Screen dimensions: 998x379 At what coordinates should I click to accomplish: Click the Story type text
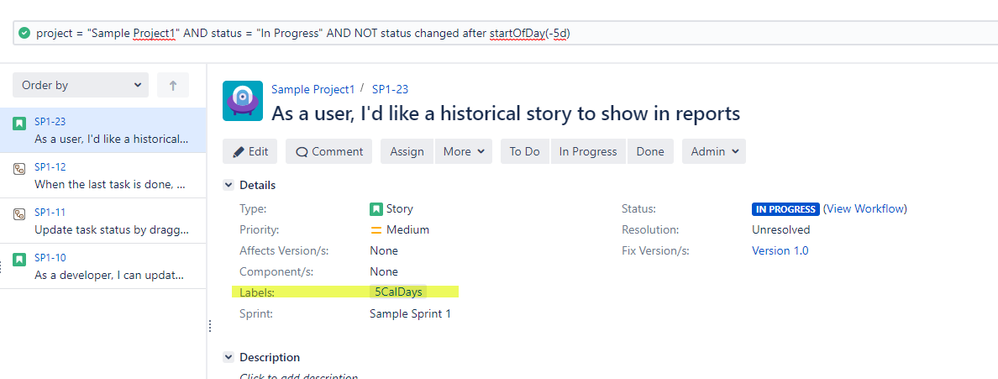(x=400, y=208)
